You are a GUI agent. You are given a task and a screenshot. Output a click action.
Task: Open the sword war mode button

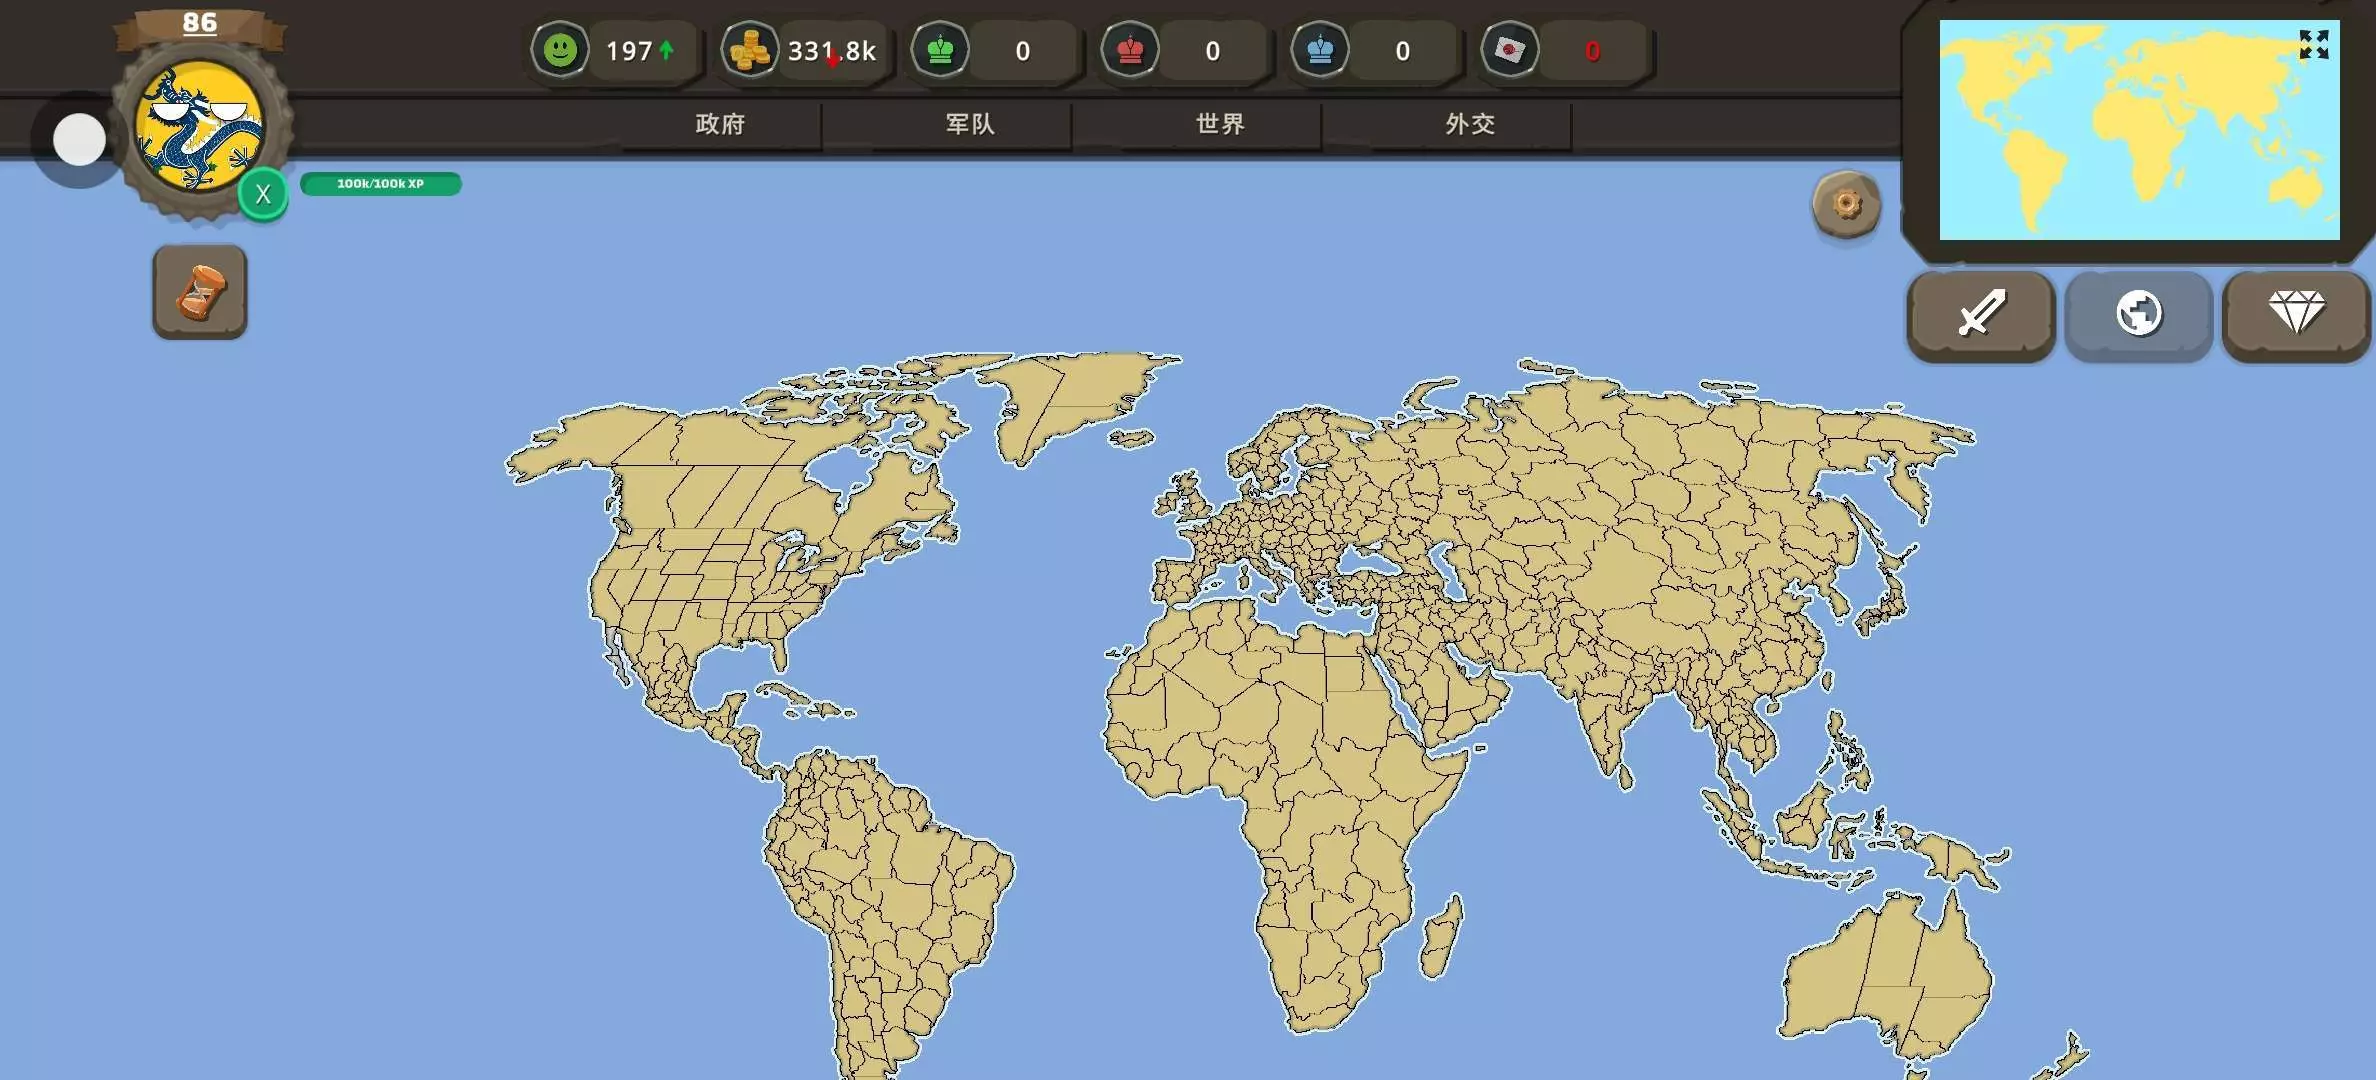click(1981, 314)
